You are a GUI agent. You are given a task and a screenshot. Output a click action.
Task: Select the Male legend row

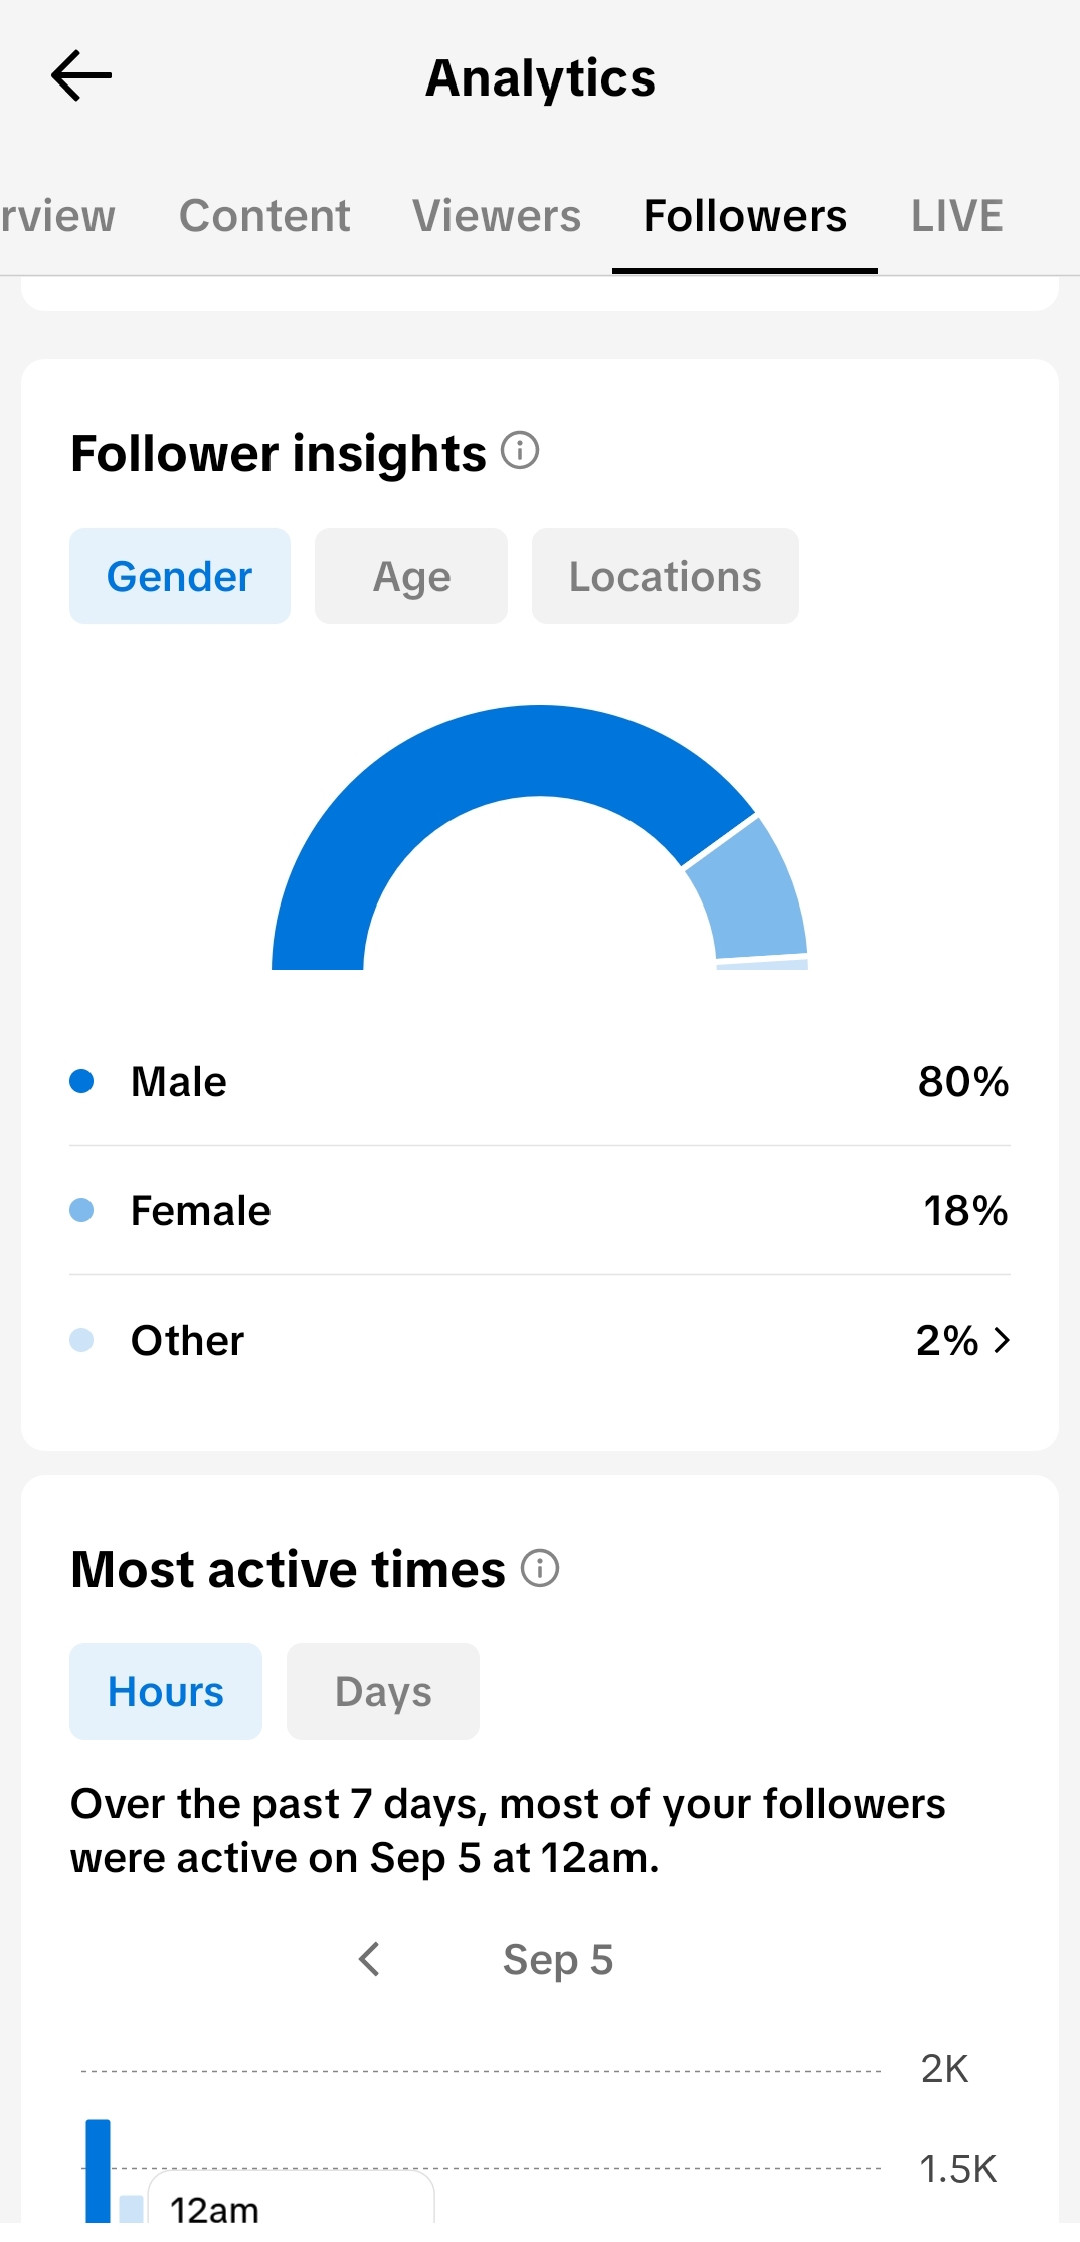(x=540, y=1081)
